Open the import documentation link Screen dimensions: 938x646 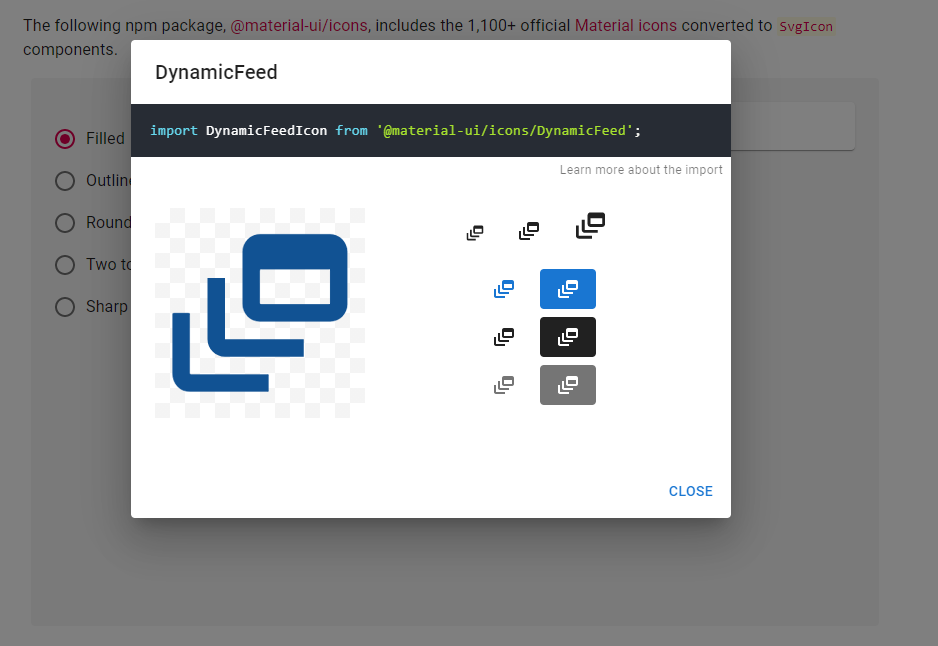[x=640, y=169]
